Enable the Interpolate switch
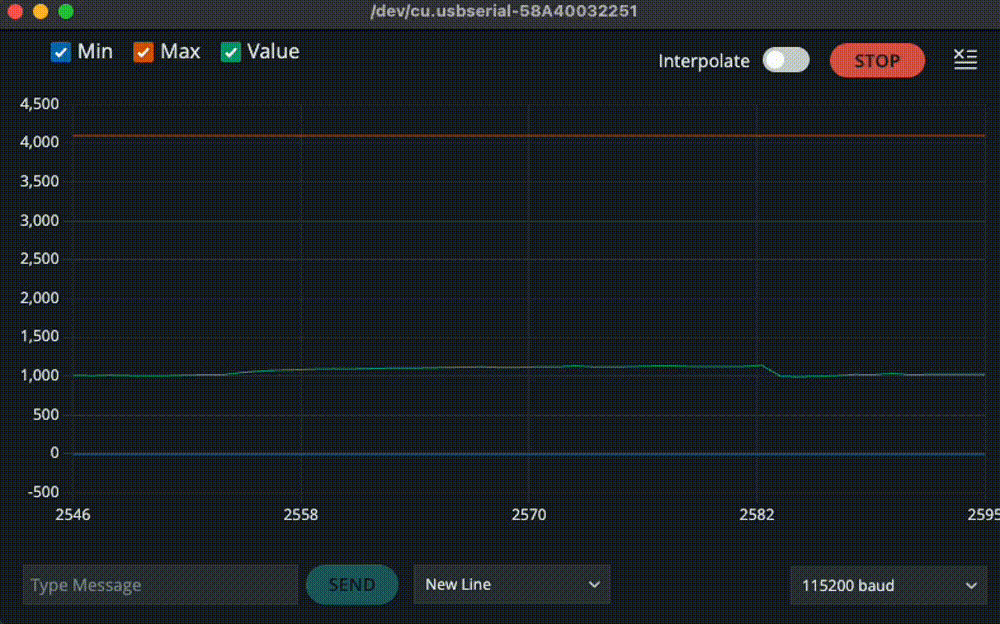This screenshot has width=1000, height=624. point(785,61)
